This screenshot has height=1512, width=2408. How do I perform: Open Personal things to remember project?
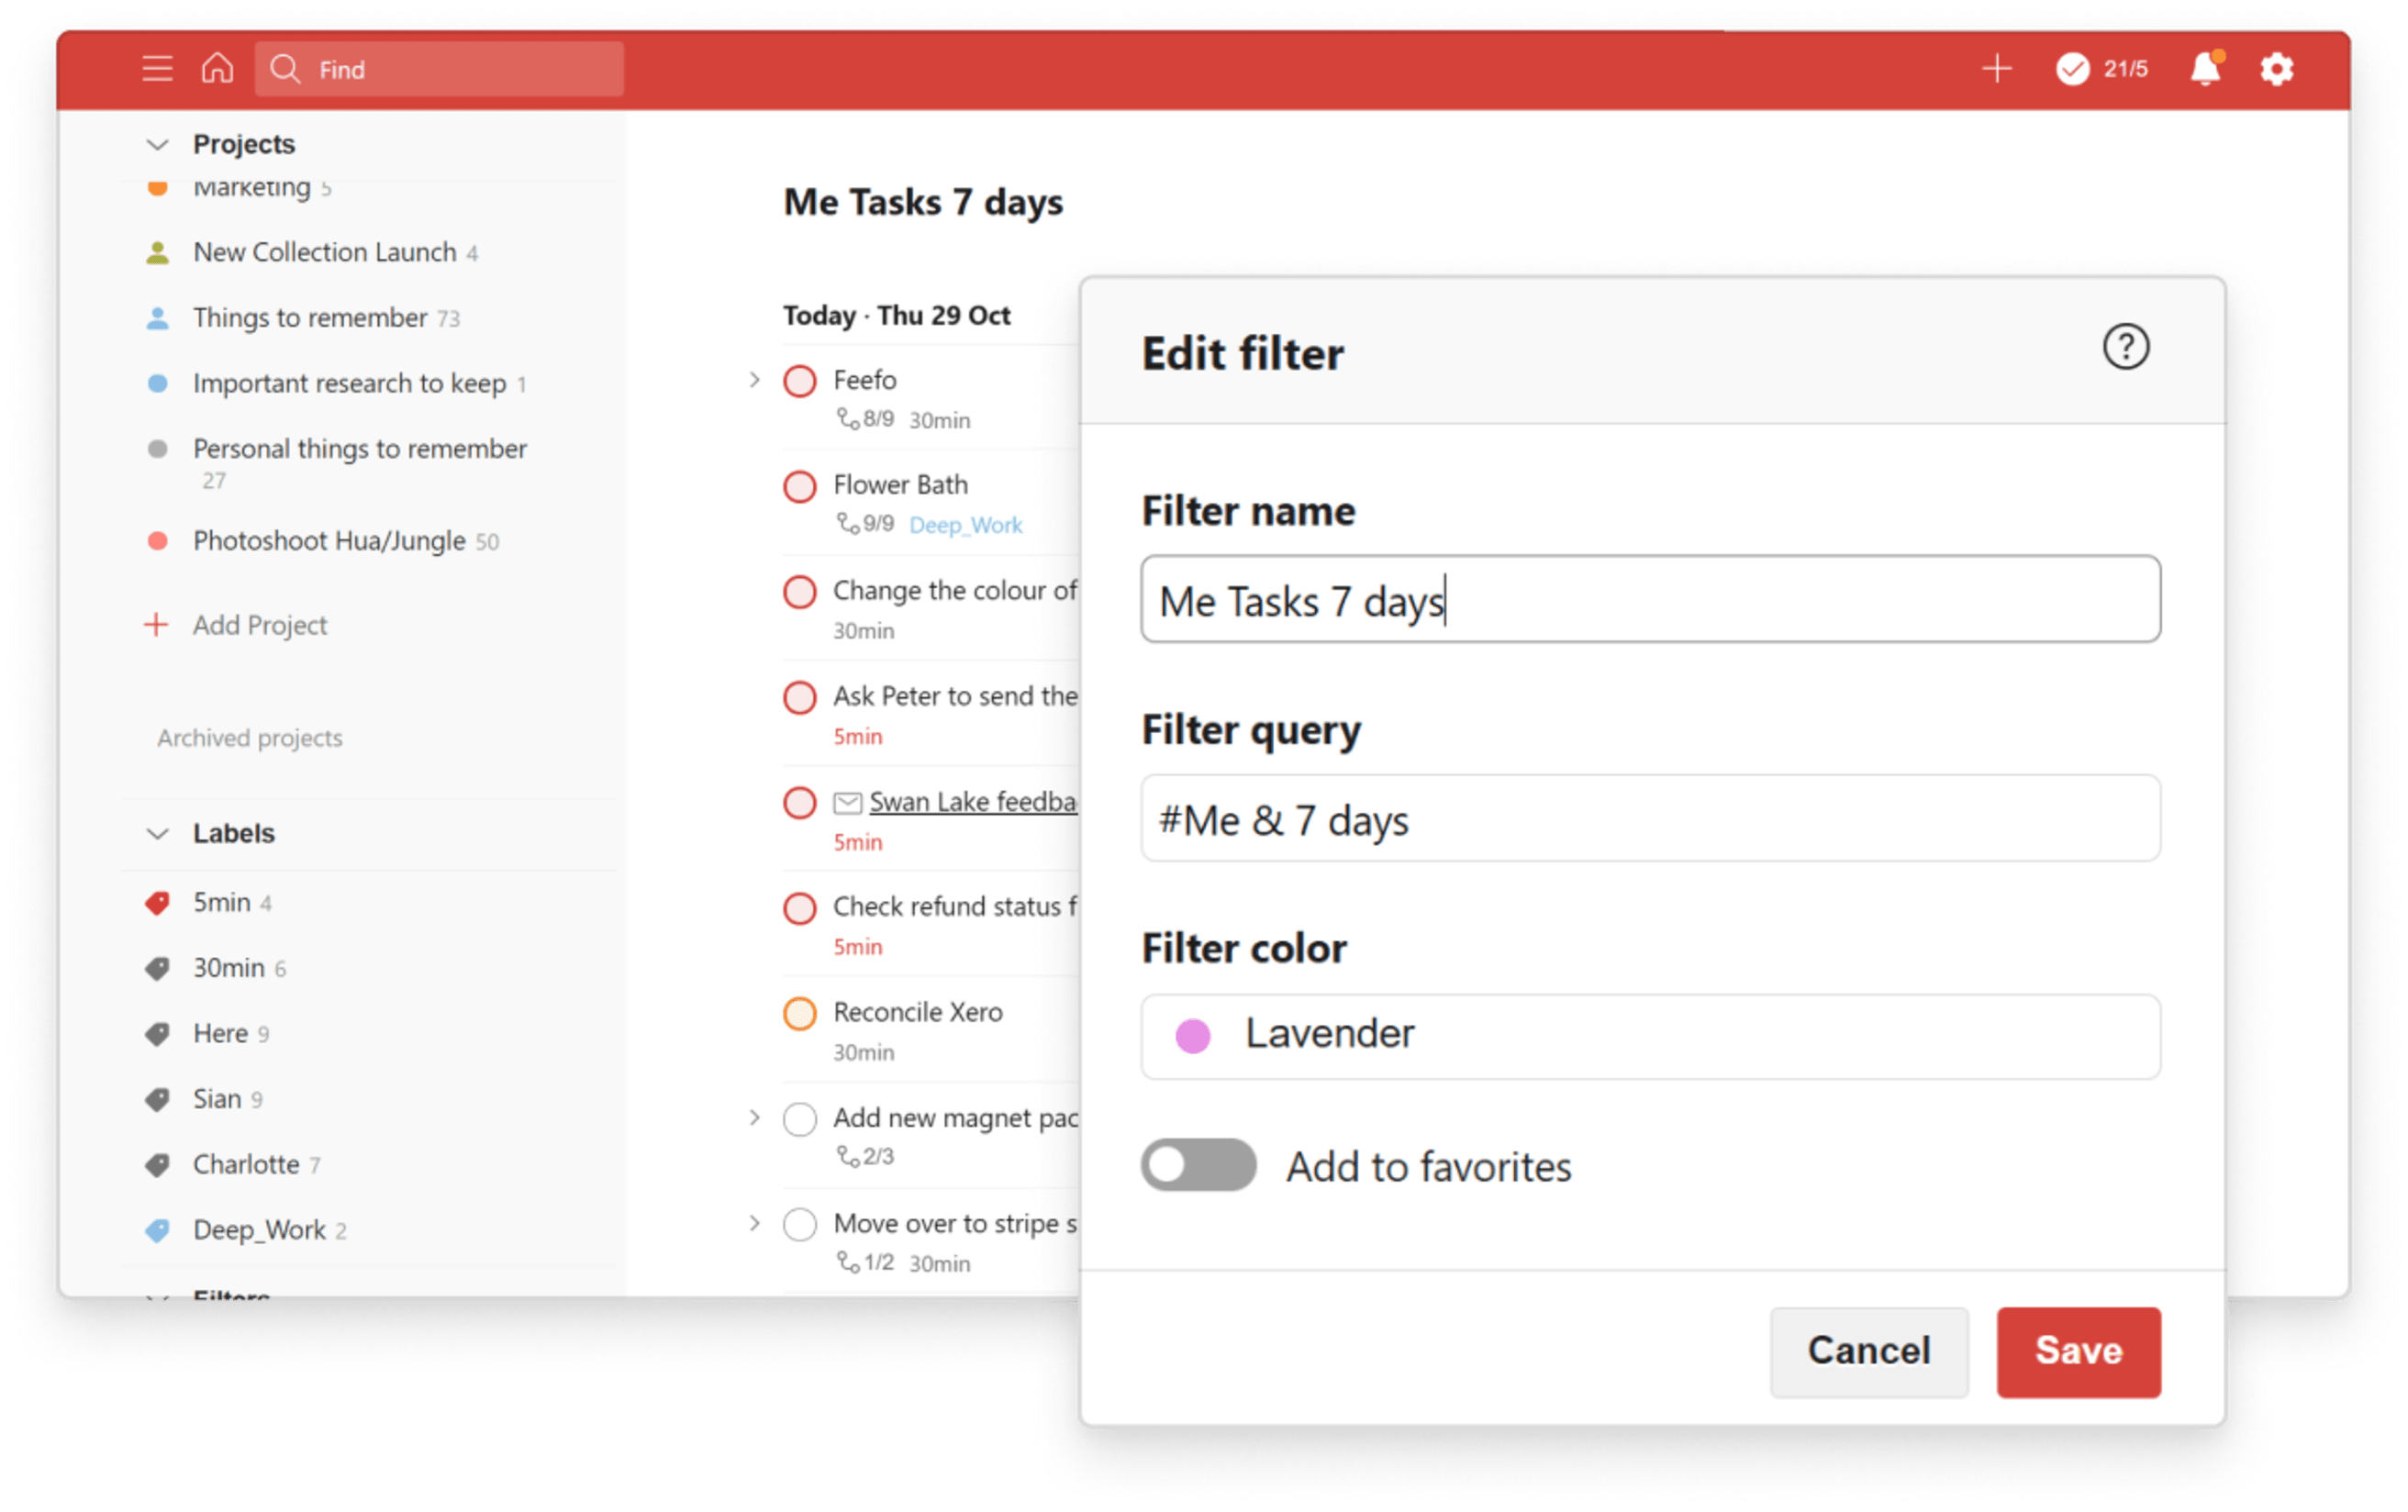360,449
